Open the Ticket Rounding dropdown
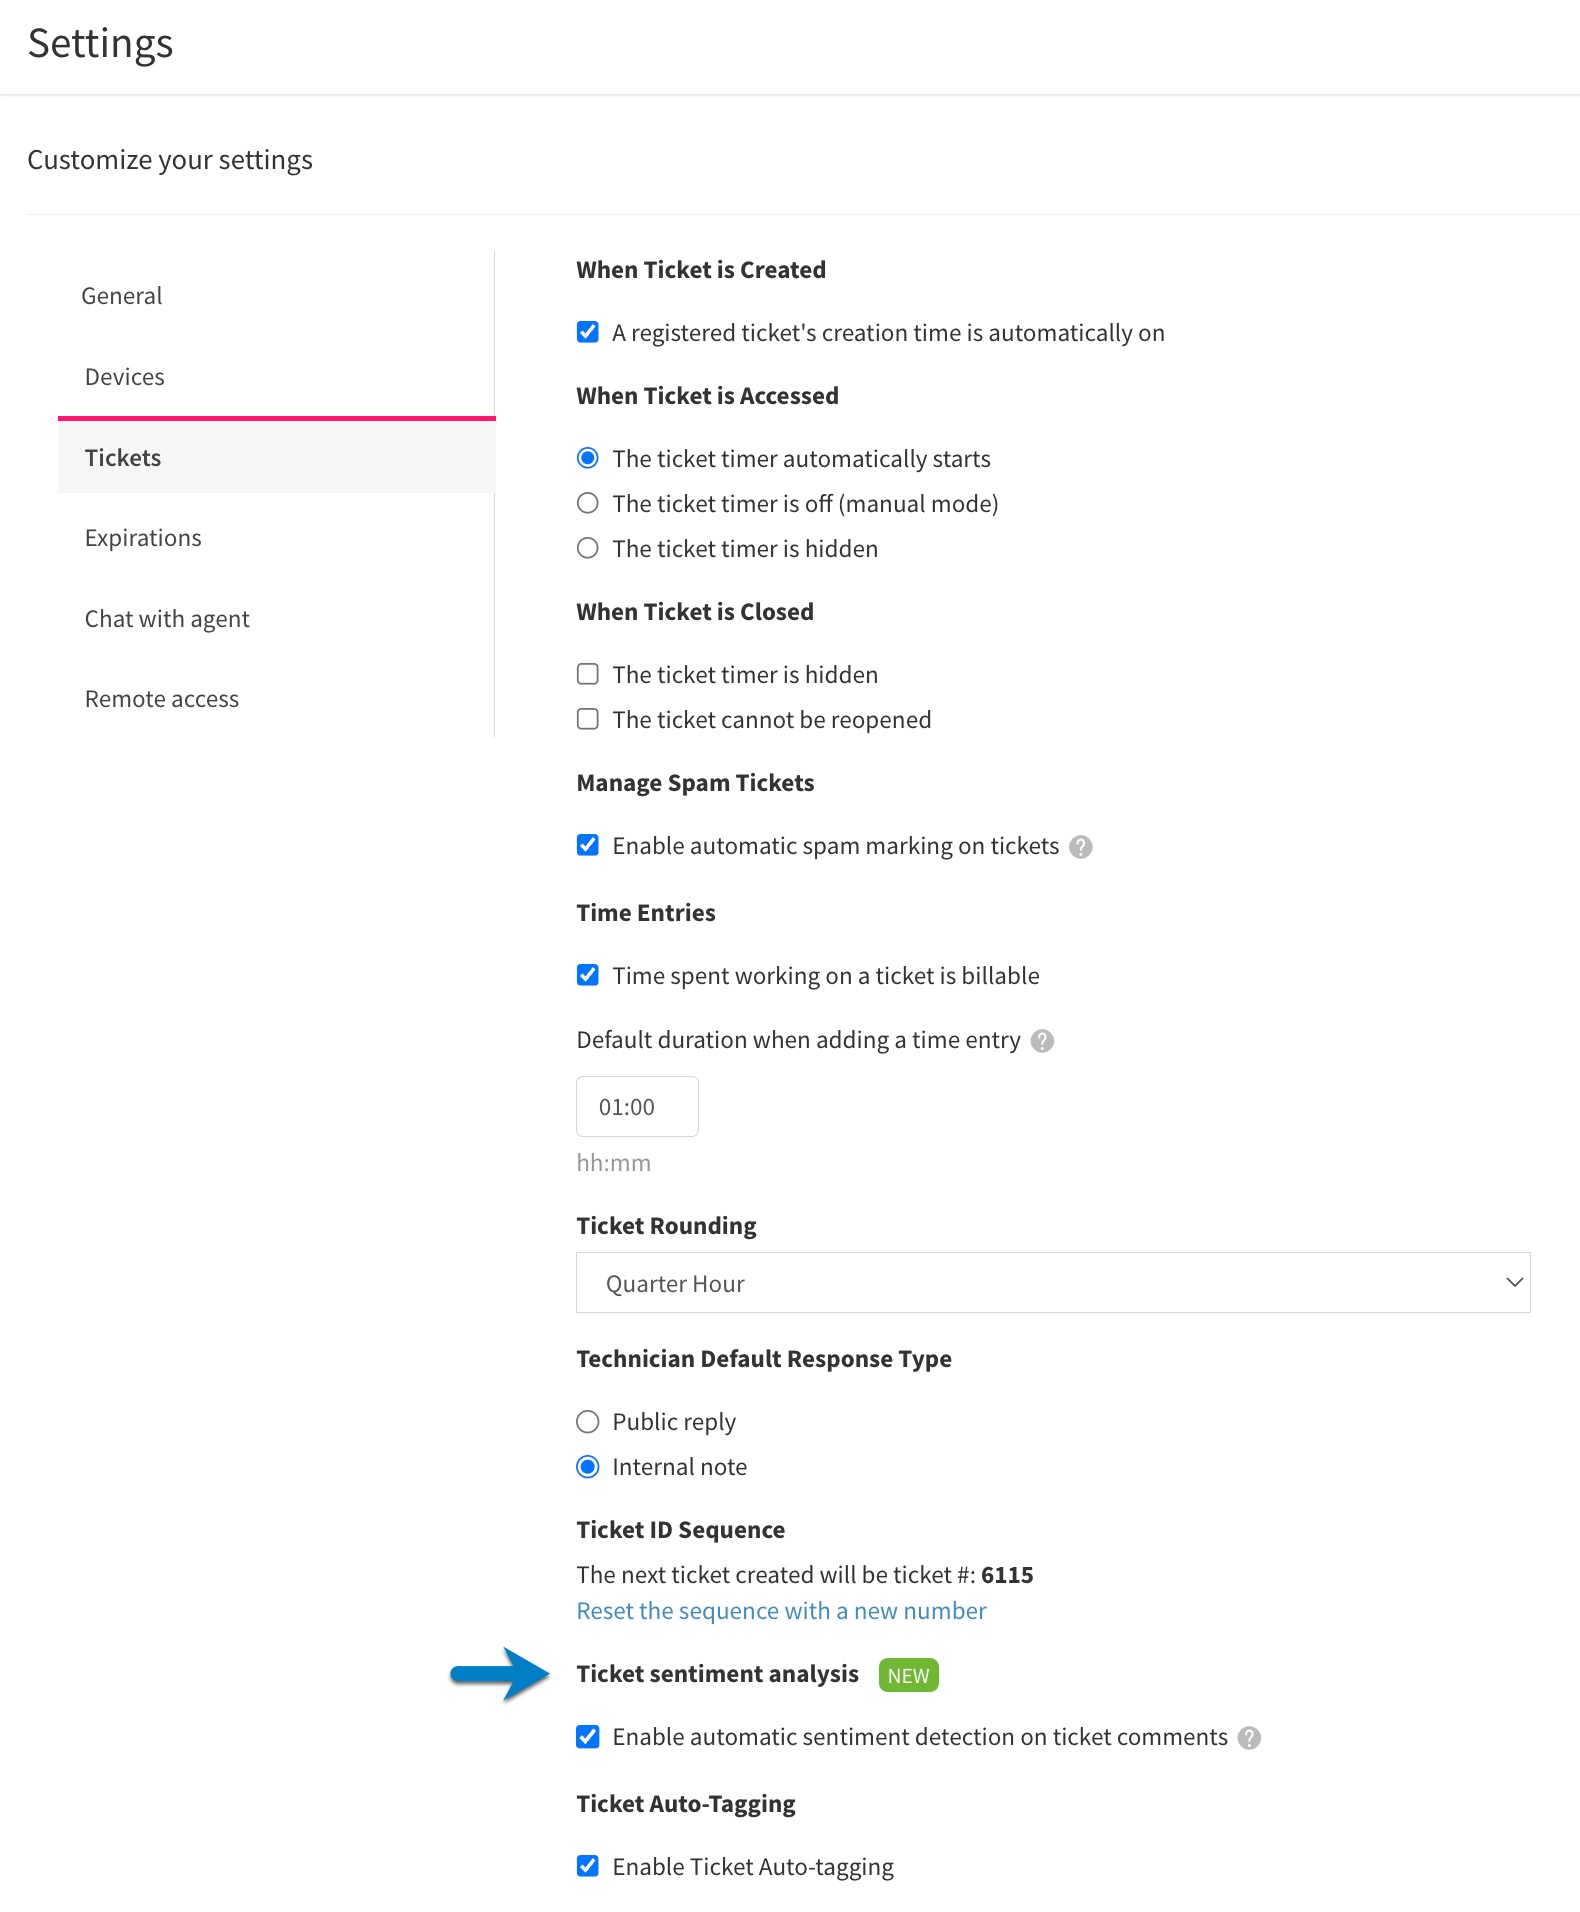Image resolution: width=1580 pixels, height=1912 pixels. pos(1053,1283)
